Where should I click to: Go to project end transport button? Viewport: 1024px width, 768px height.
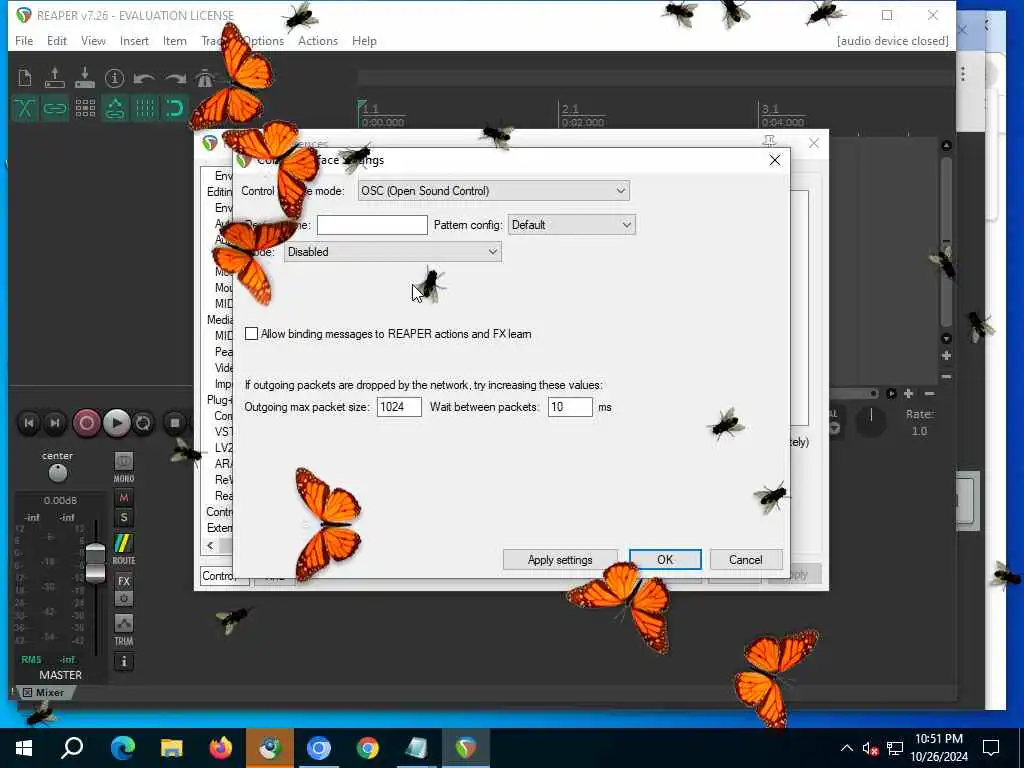tap(55, 423)
